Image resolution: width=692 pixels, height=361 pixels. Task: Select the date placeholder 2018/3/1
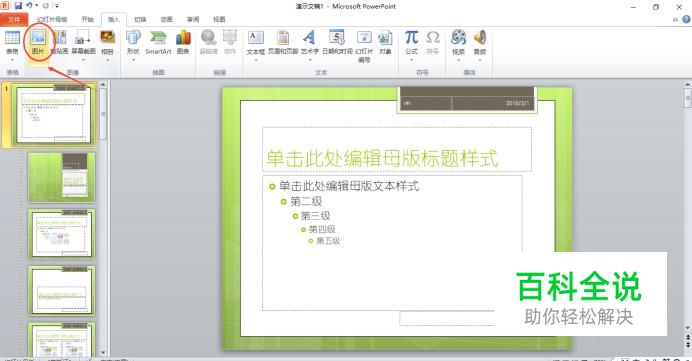pos(493,103)
